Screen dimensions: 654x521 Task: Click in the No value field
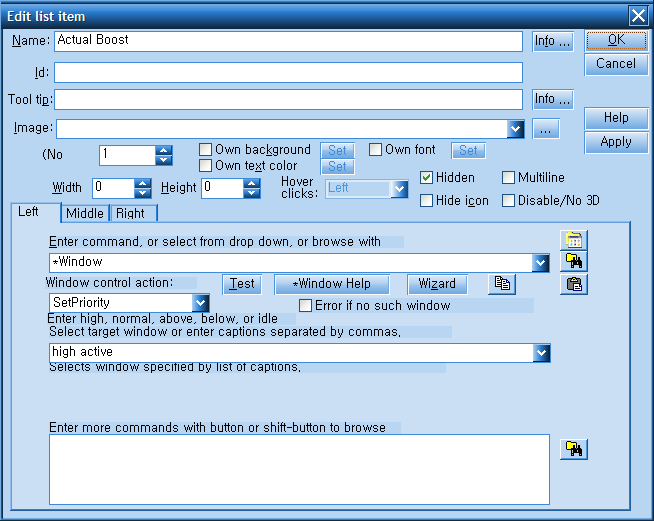pos(127,155)
